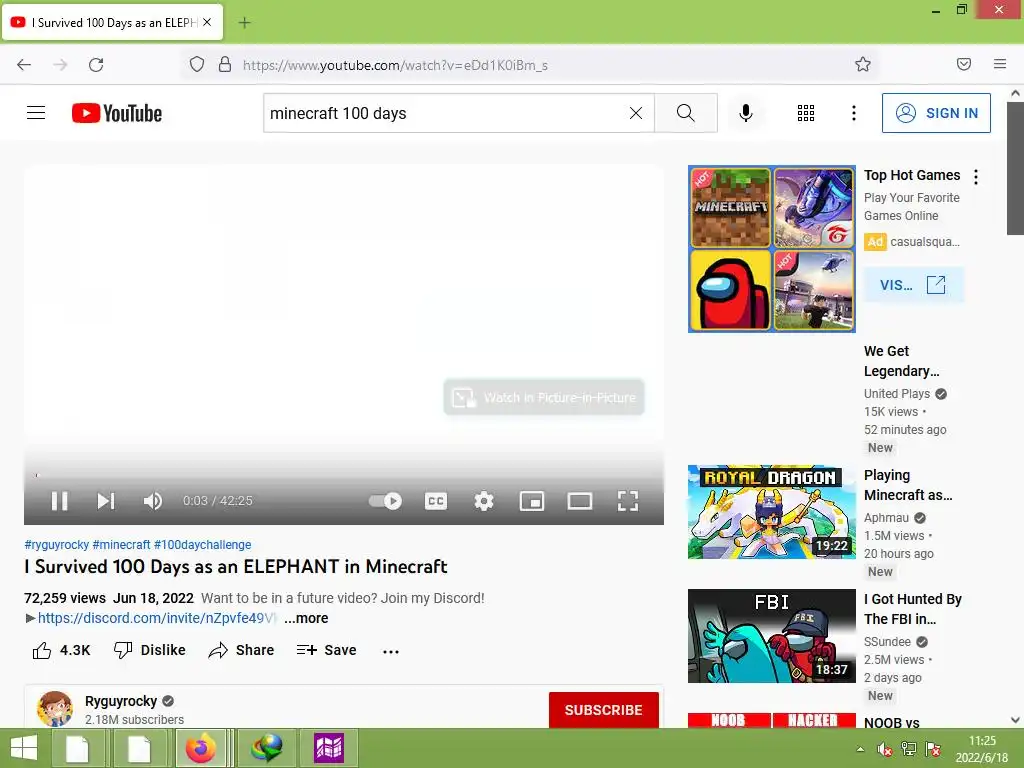Open Windows Start button
This screenshot has width=1024, height=768.
tap(24, 748)
